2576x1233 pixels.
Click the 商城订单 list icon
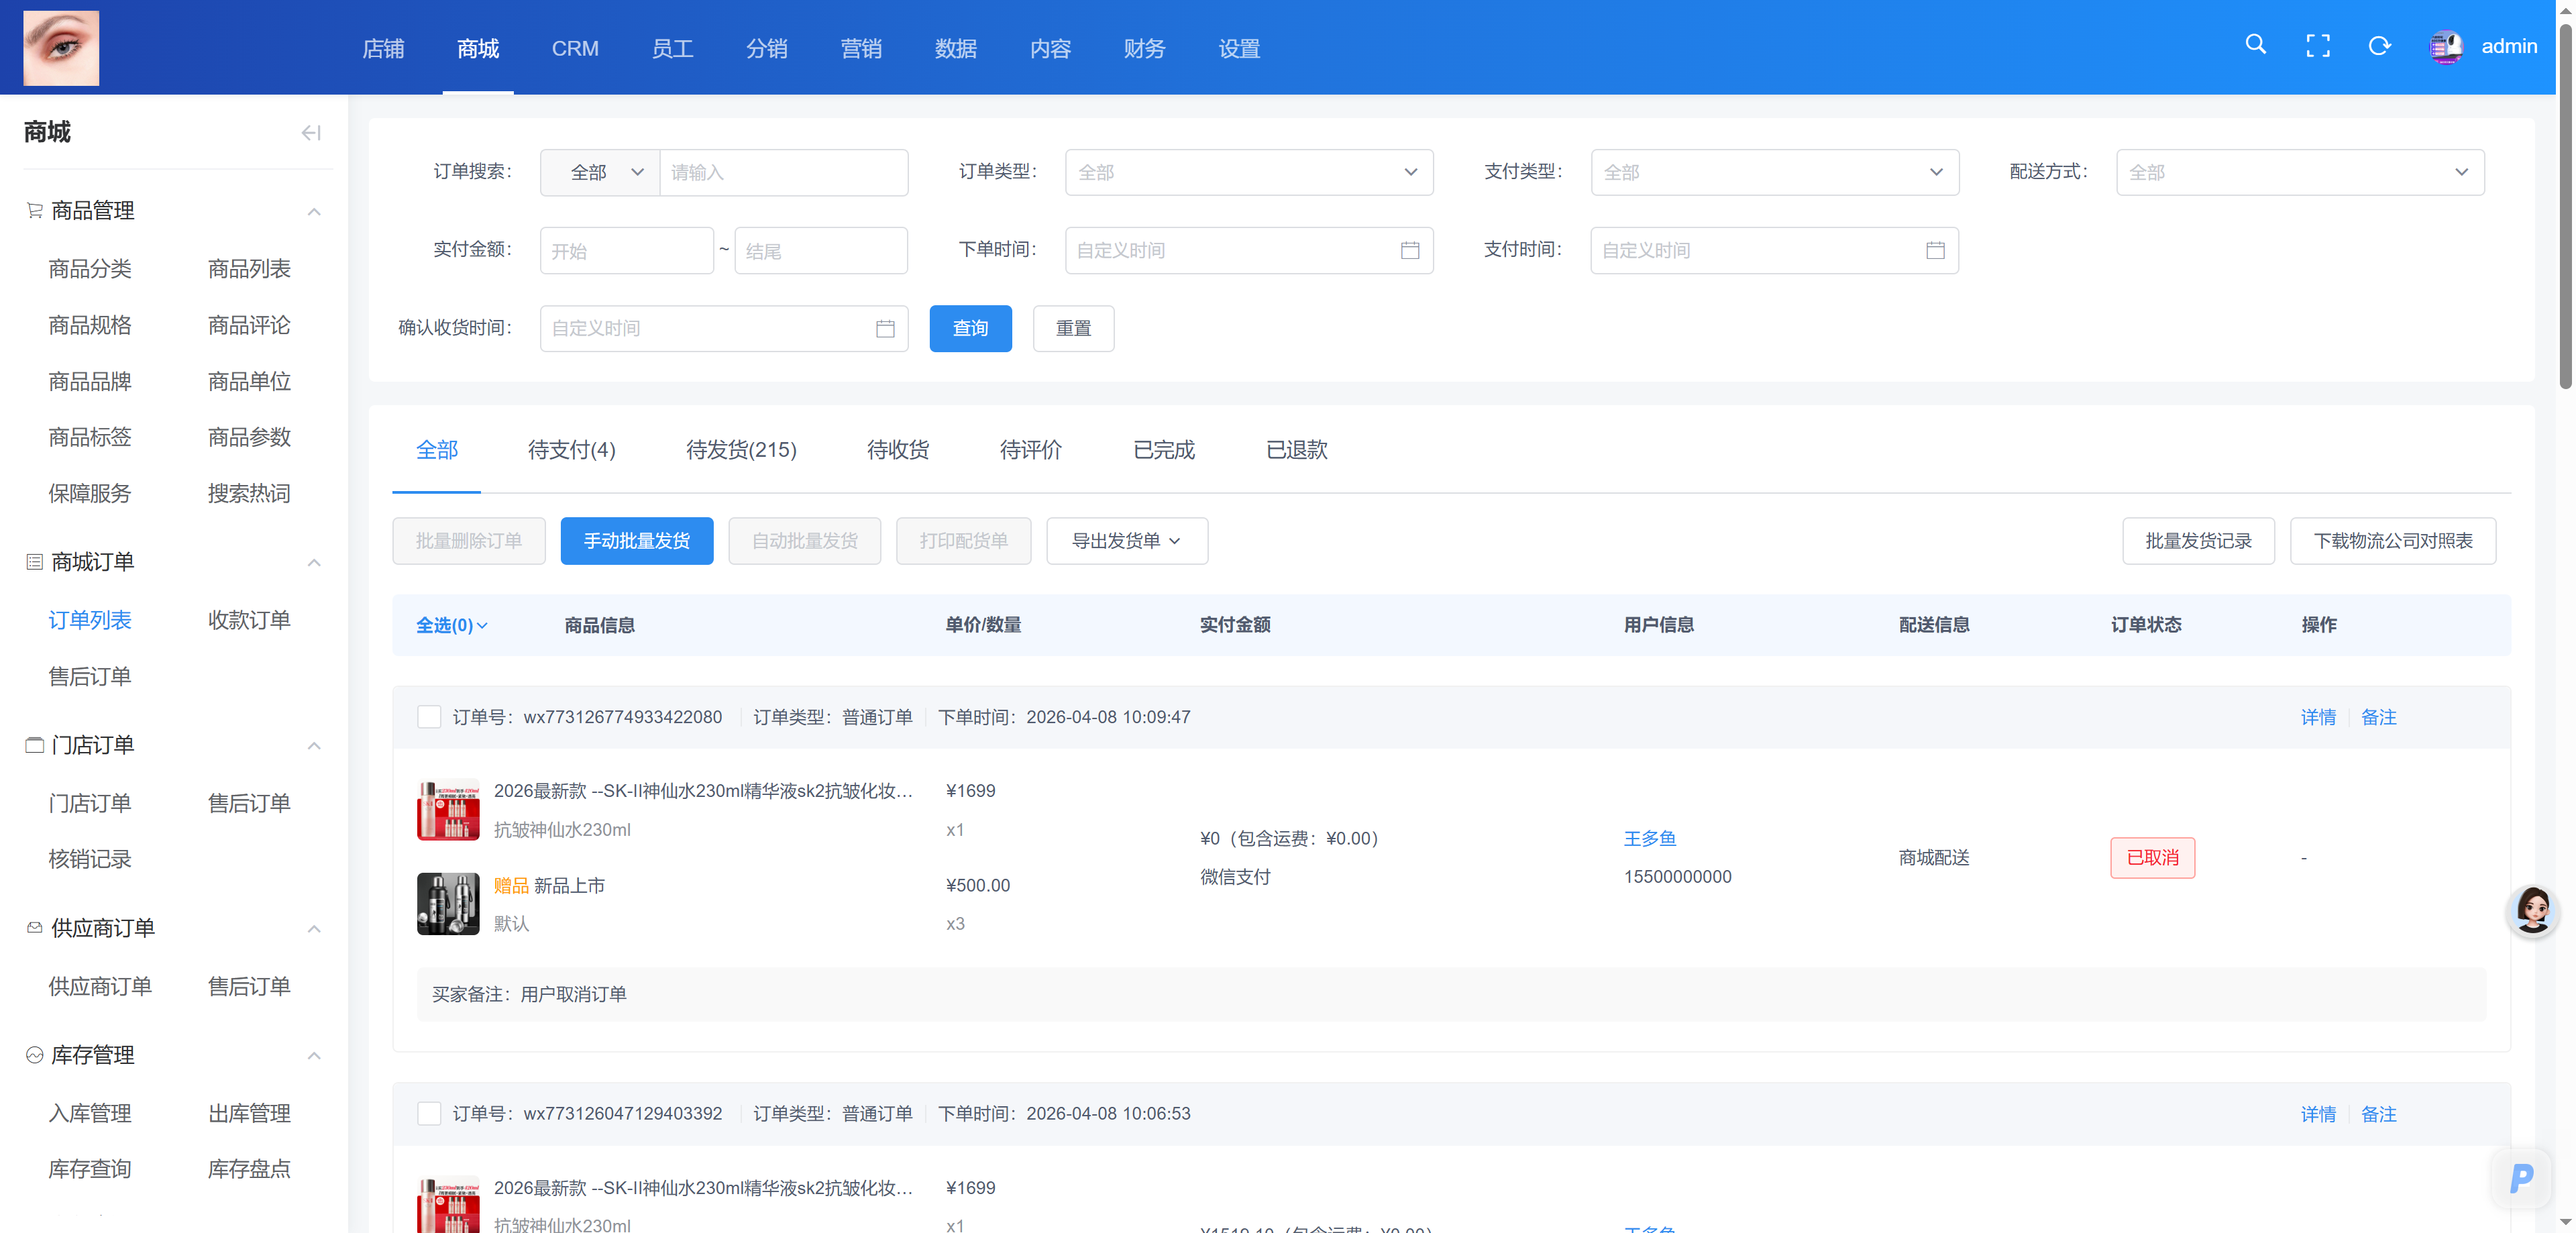pyautogui.click(x=34, y=562)
